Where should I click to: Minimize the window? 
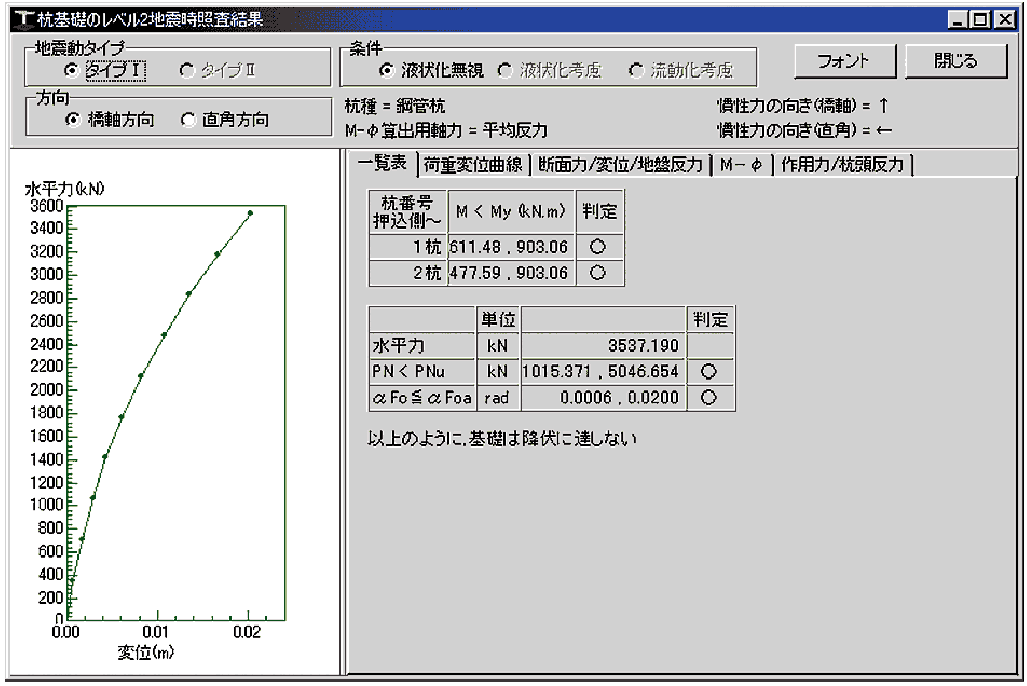tap(958, 20)
